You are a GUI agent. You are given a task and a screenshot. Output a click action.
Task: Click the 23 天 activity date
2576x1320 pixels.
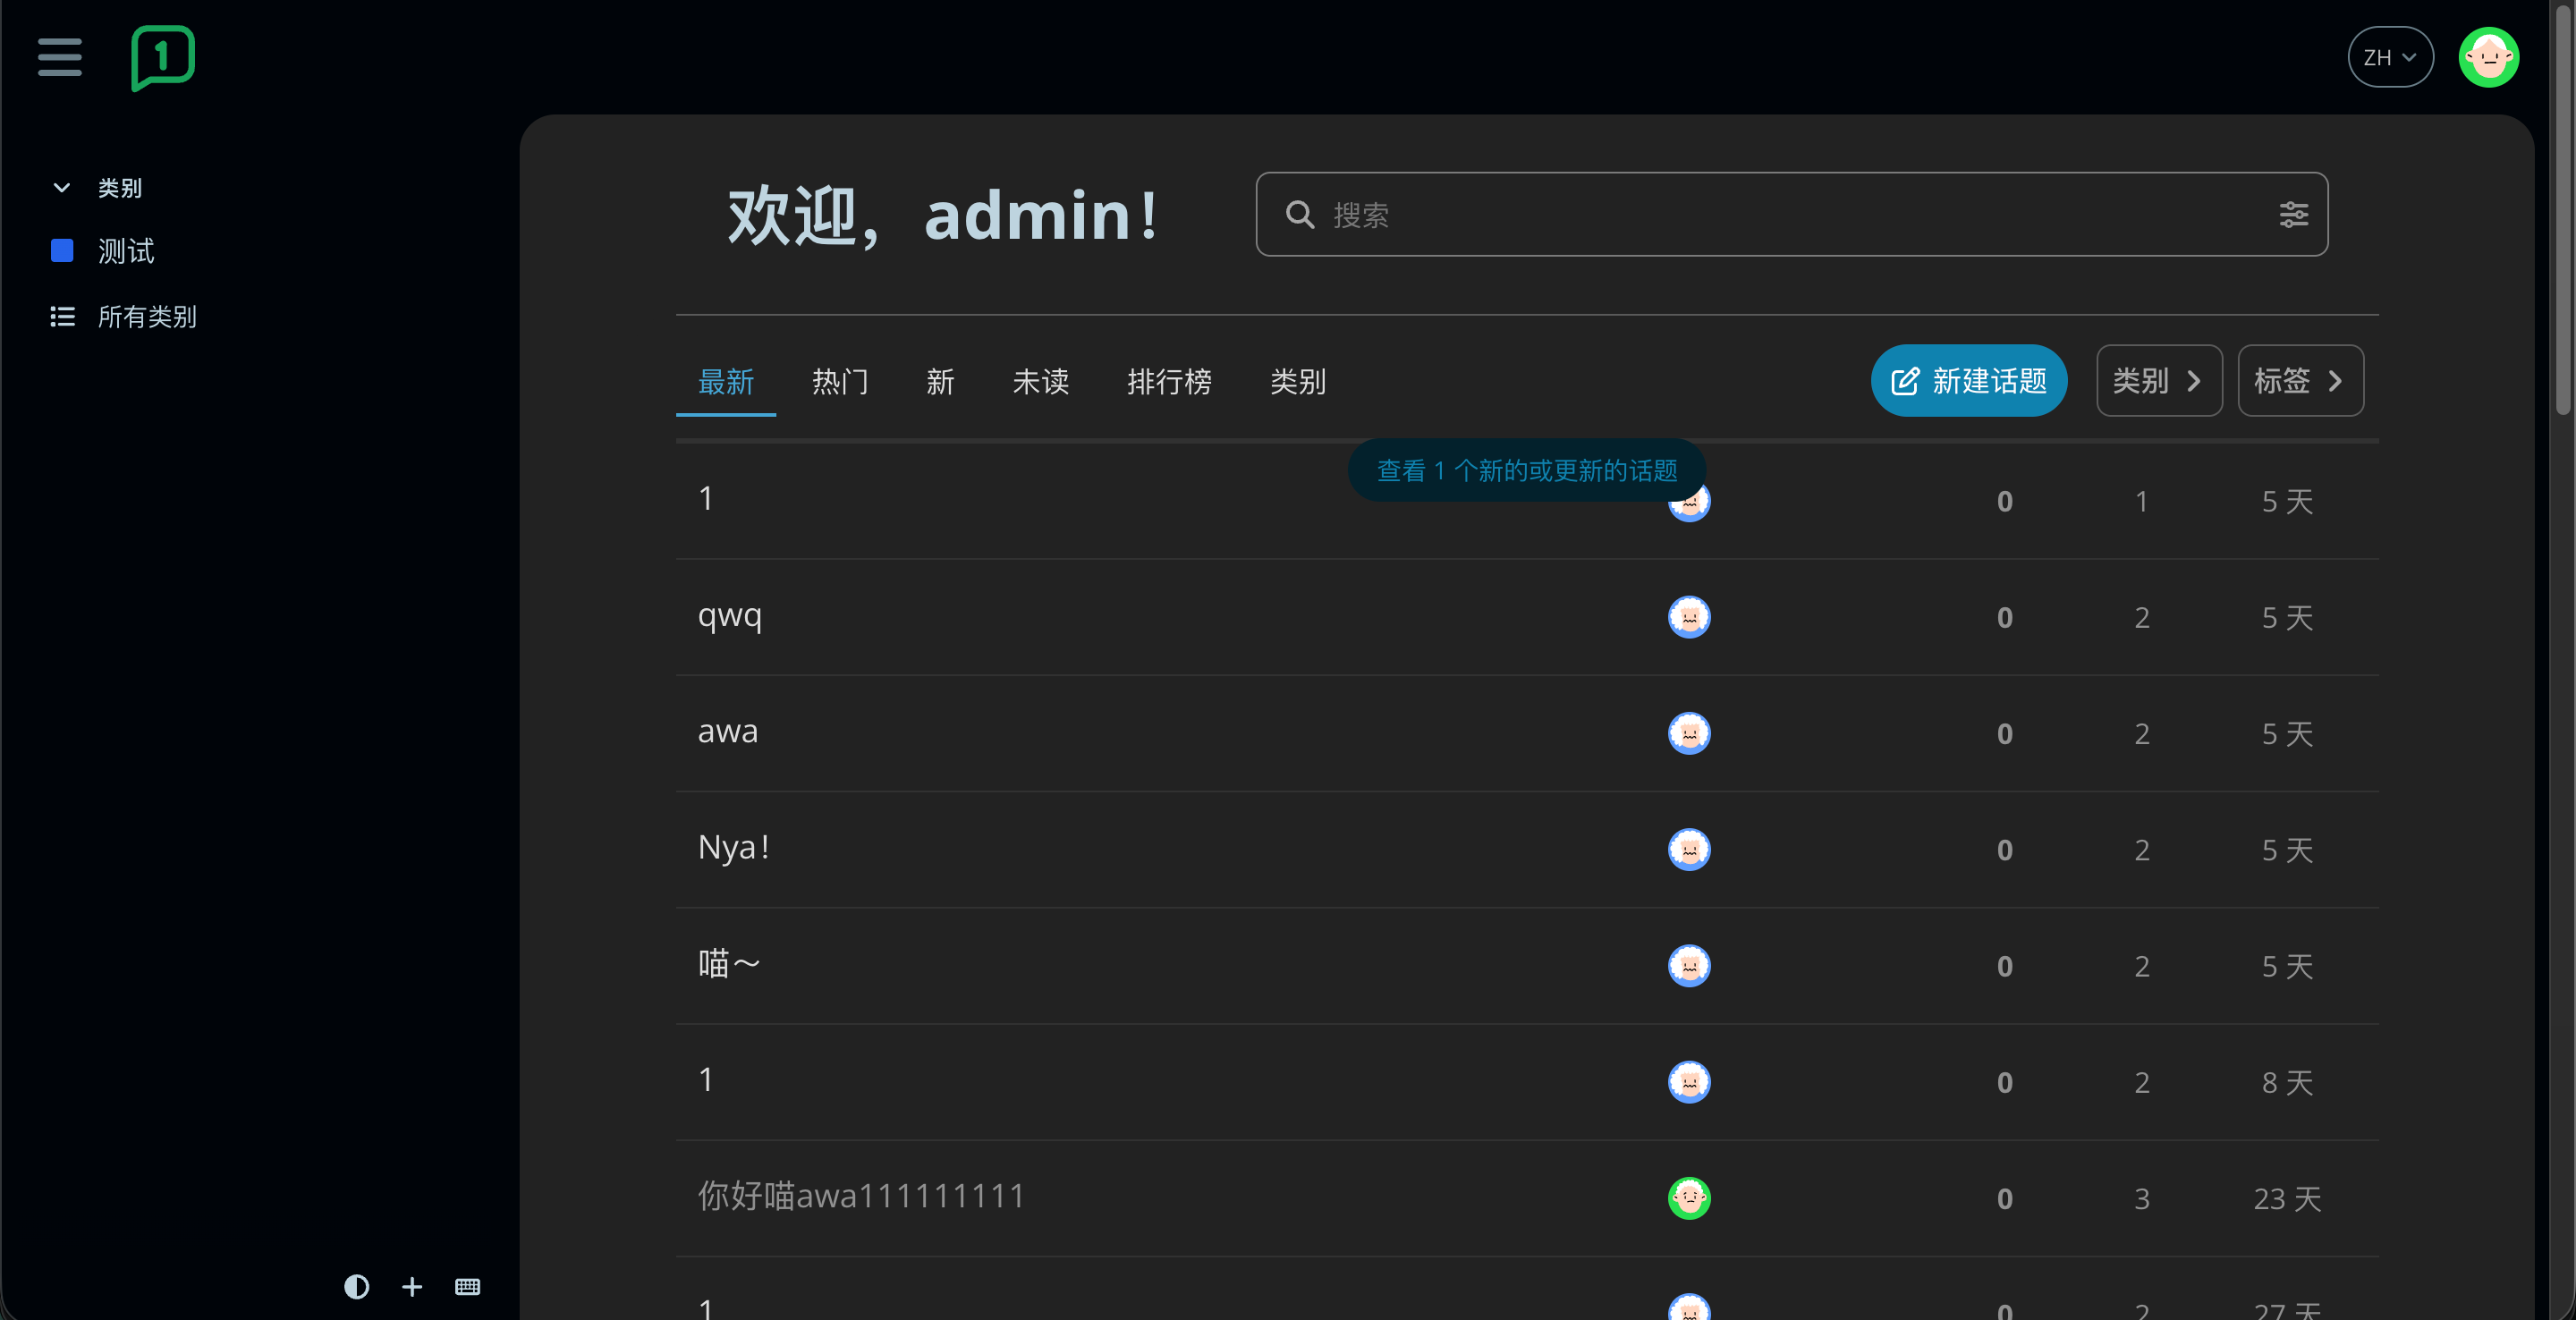pos(2286,1198)
